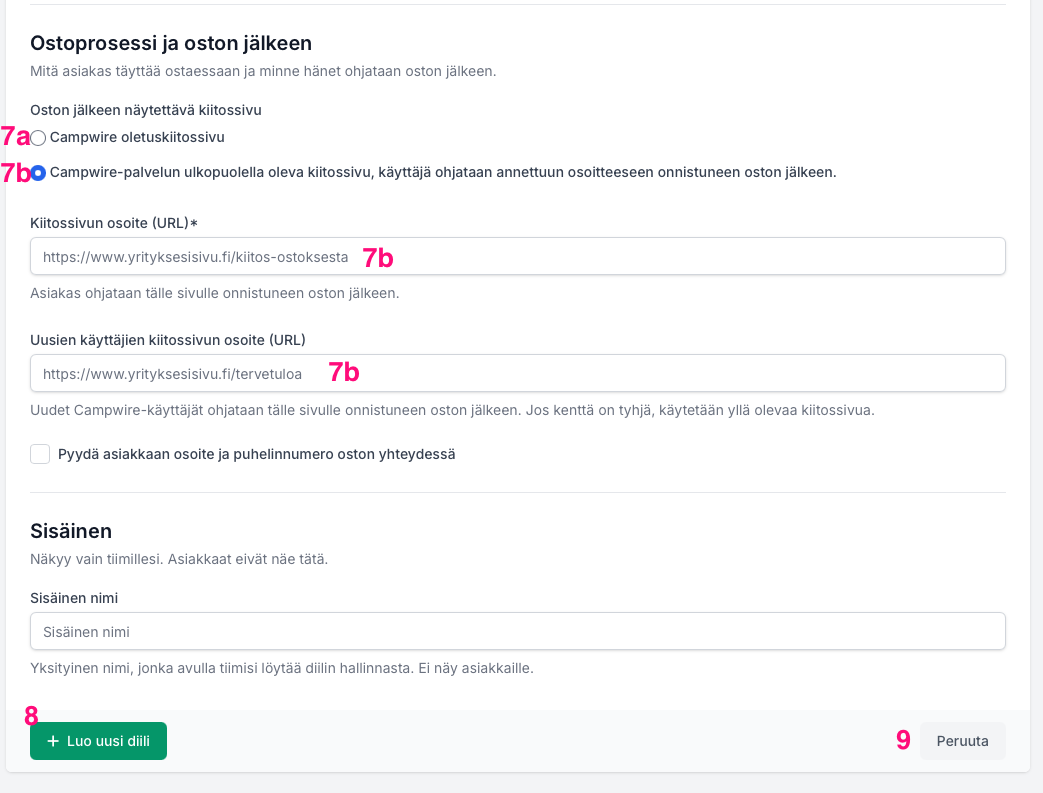The image size is (1043, 793).
Task: Click the Kiitossivun osoite (URL) field label
Action: click(114, 223)
